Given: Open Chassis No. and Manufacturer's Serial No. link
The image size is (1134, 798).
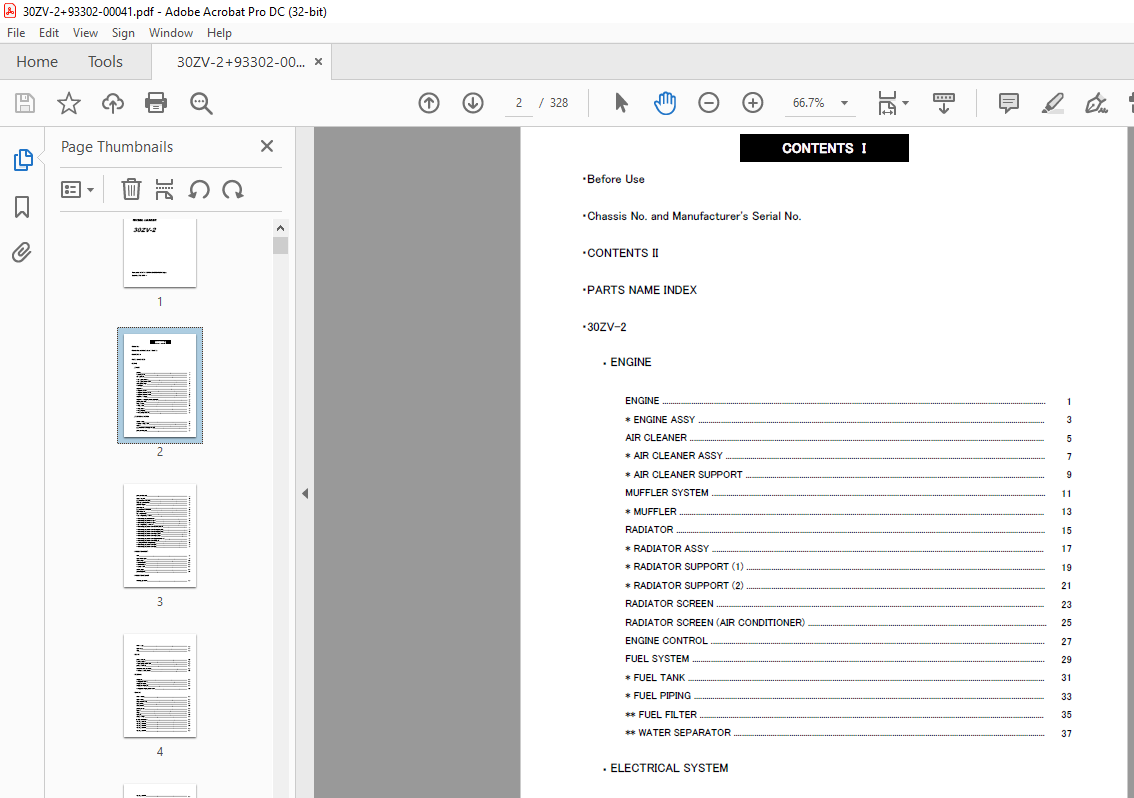Looking at the screenshot, I should [693, 216].
